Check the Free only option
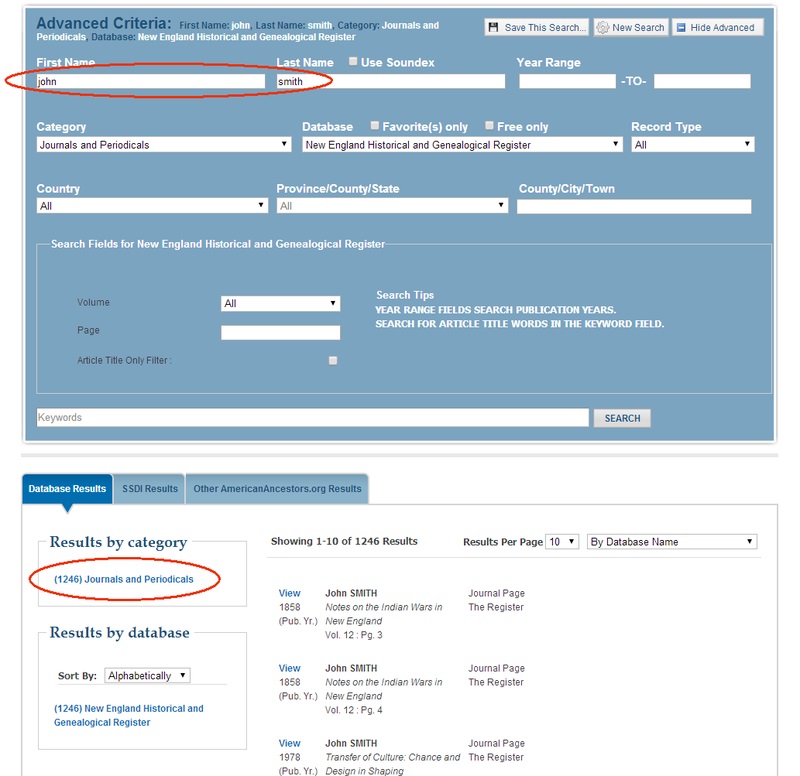This screenshot has height=776, width=800. [x=489, y=126]
